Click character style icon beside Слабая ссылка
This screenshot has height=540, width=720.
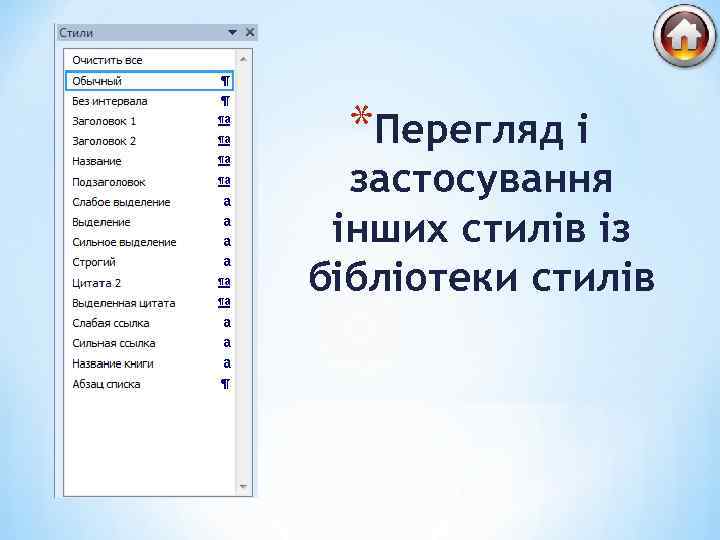[x=227, y=323]
